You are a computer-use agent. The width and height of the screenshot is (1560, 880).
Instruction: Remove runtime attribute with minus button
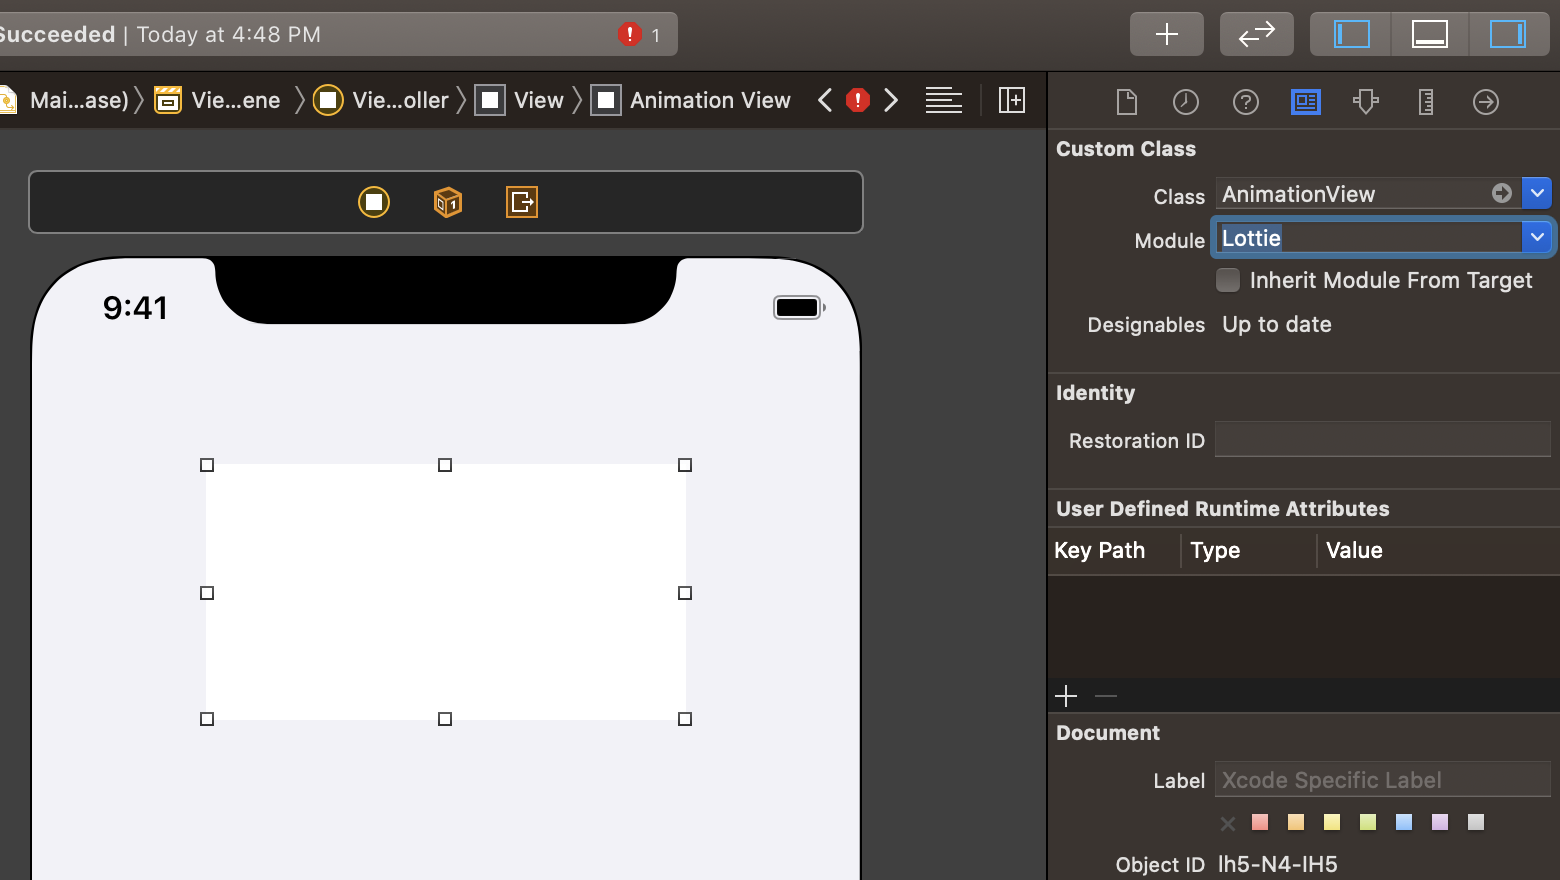point(1106,696)
